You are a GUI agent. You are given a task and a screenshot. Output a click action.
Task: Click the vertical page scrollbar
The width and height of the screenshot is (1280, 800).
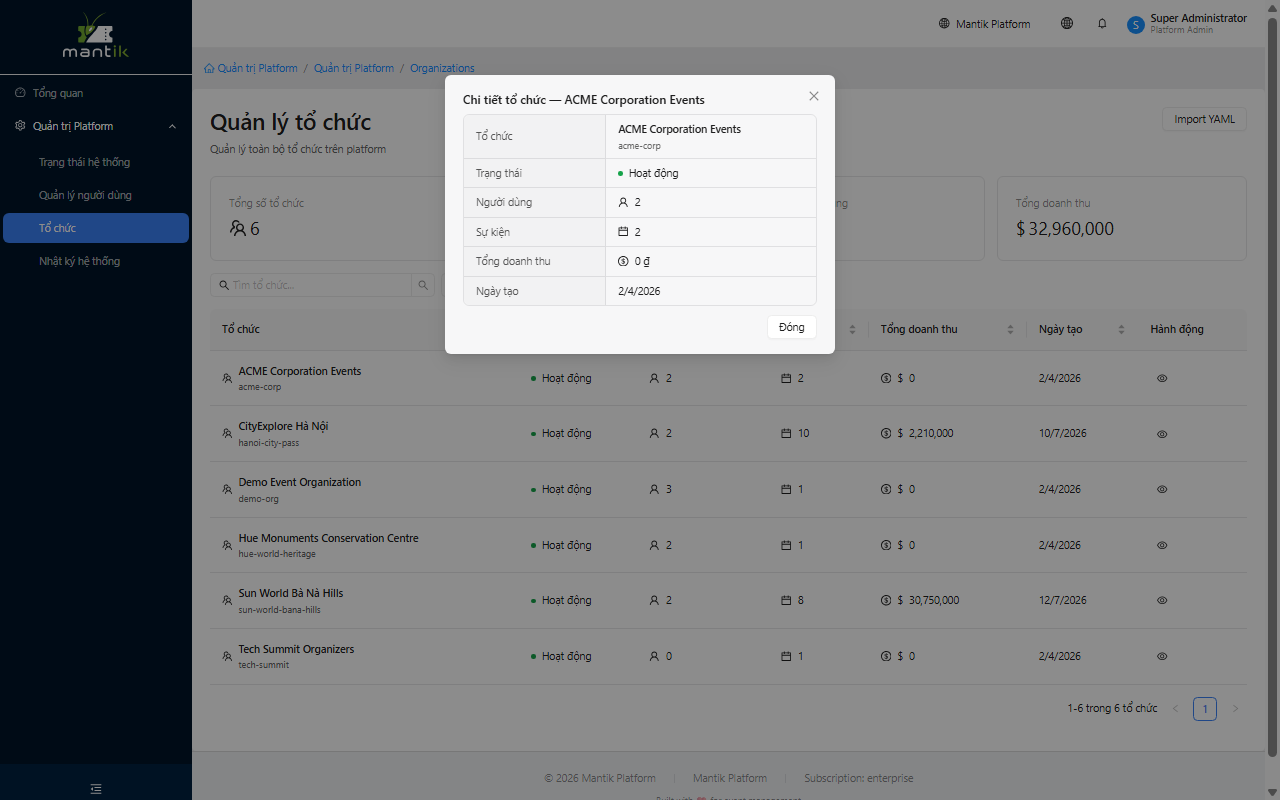pyautogui.click(x=1272, y=388)
